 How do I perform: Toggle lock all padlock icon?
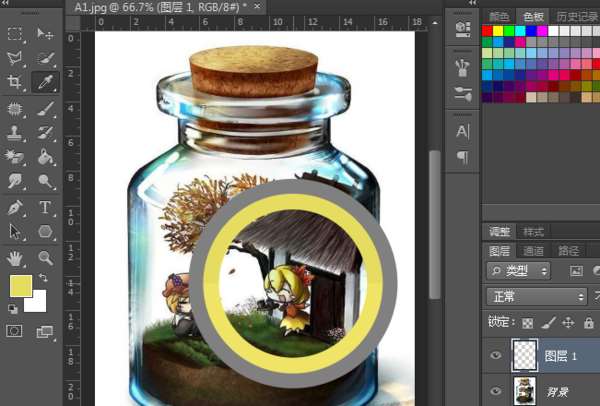click(x=589, y=323)
